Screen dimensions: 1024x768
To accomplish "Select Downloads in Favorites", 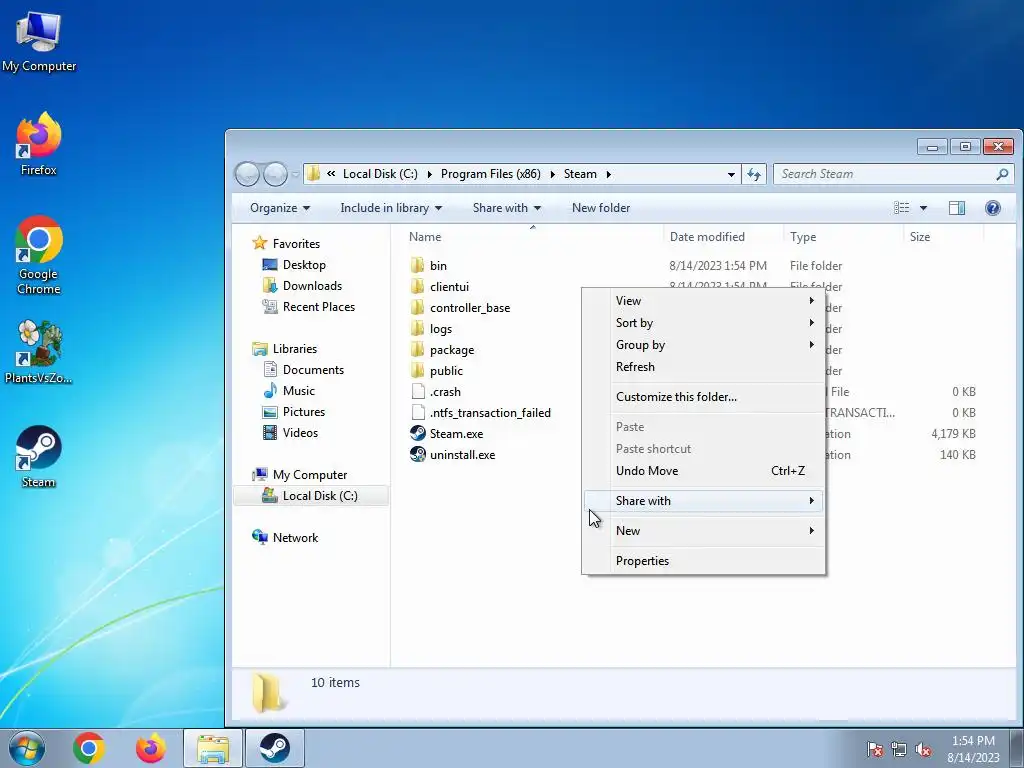I will click(x=312, y=286).
